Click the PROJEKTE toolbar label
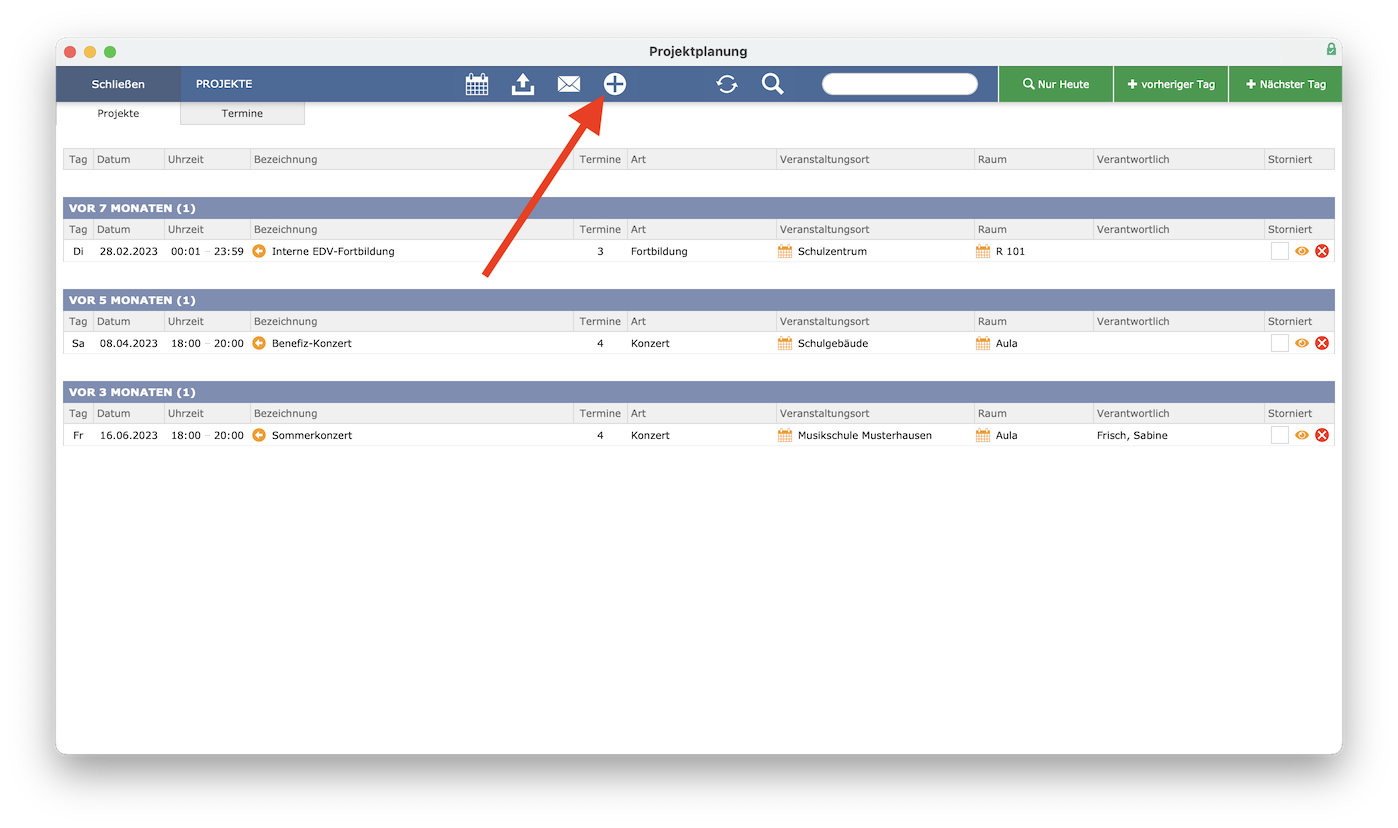This screenshot has height=828, width=1398. (224, 84)
